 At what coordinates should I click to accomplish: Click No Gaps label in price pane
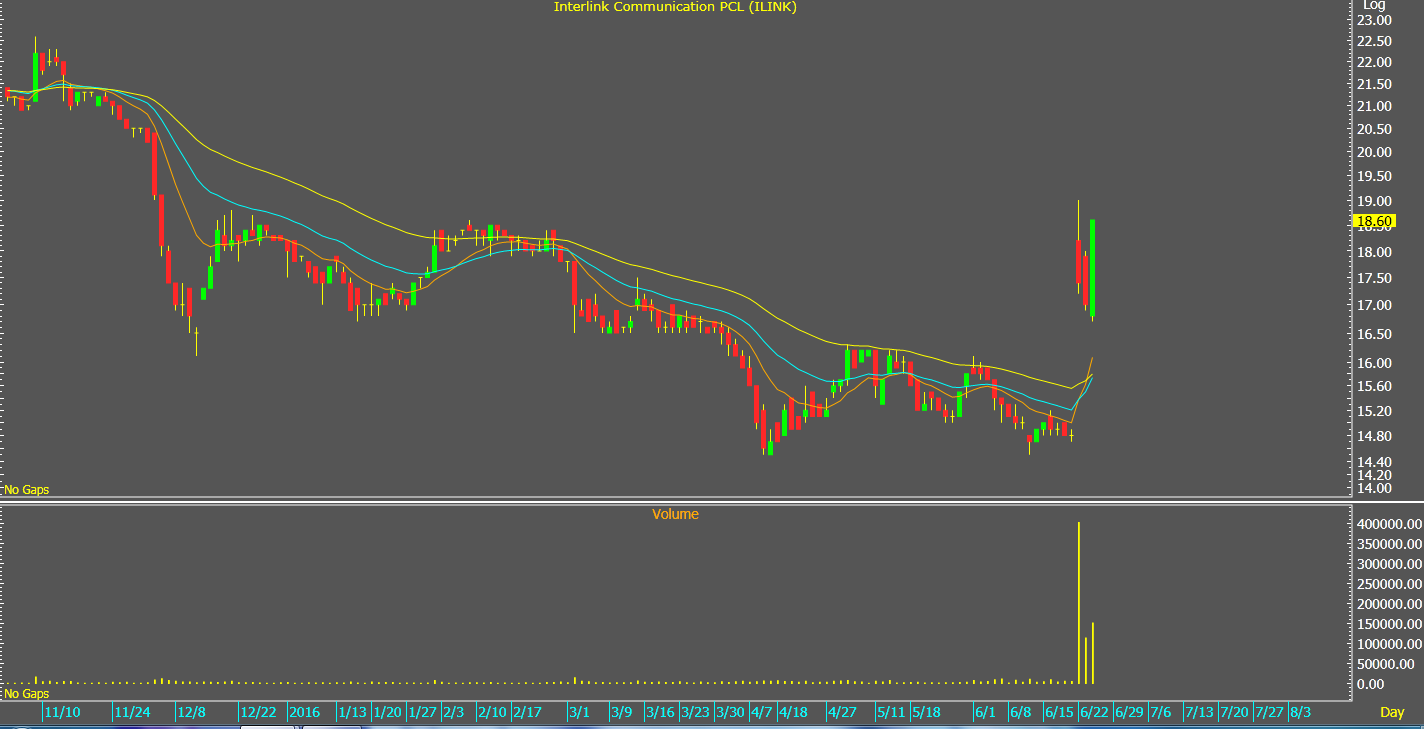(x=27, y=490)
